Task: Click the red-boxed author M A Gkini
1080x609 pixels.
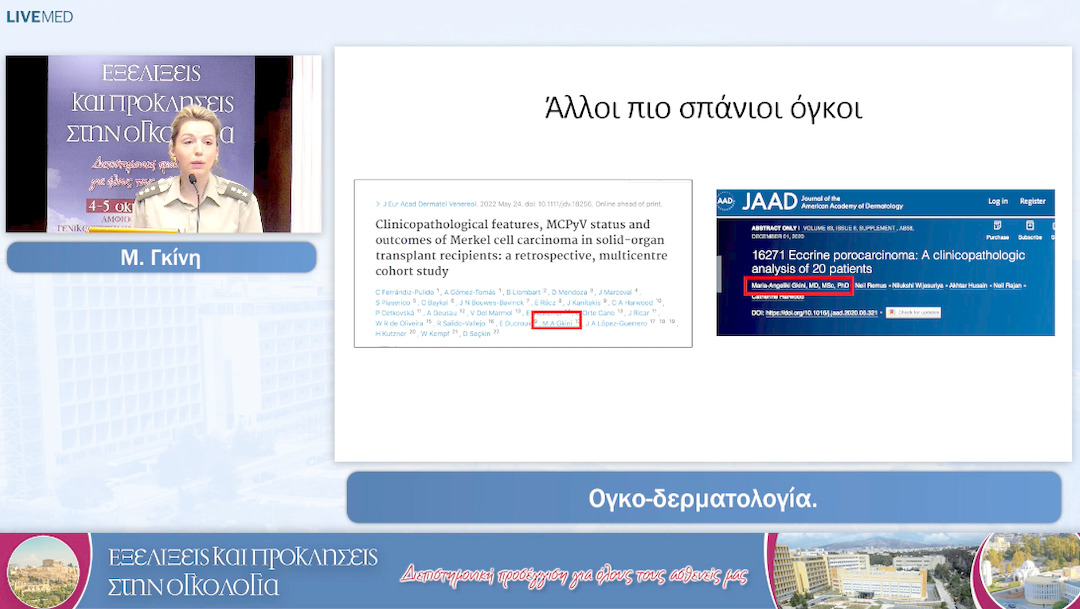Action: click(558, 323)
